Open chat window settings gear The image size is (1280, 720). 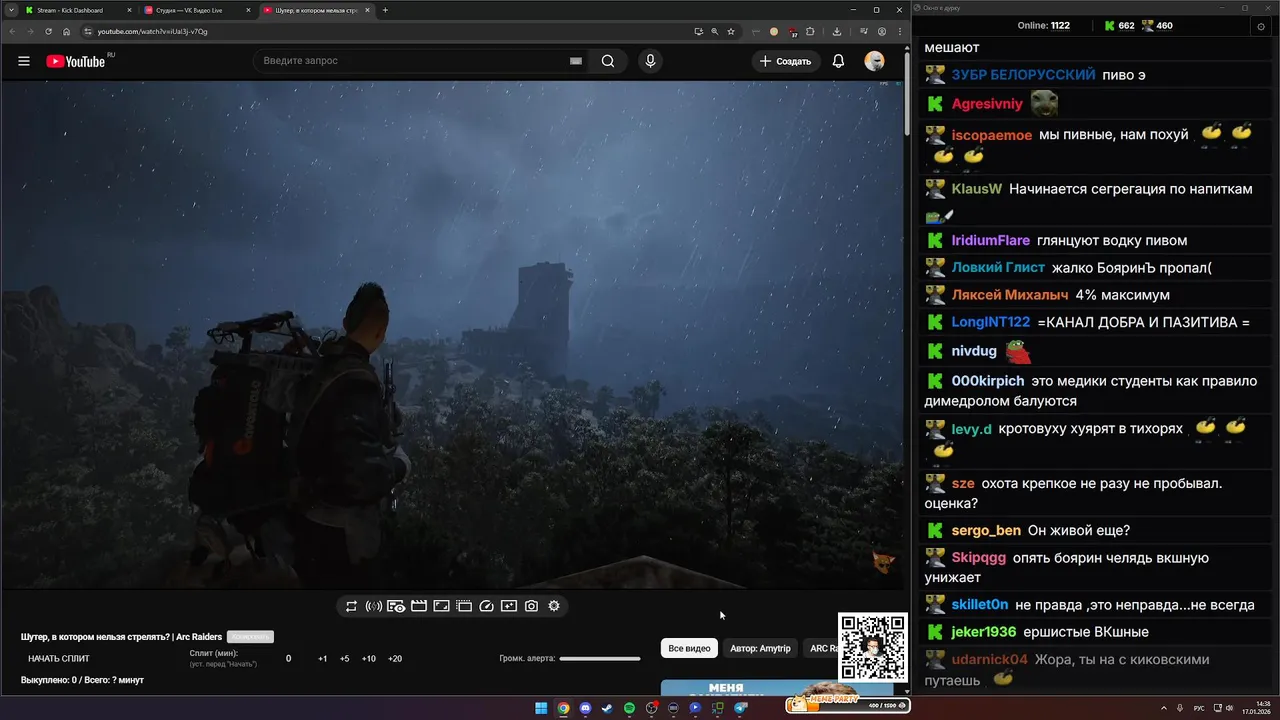pos(1260,27)
